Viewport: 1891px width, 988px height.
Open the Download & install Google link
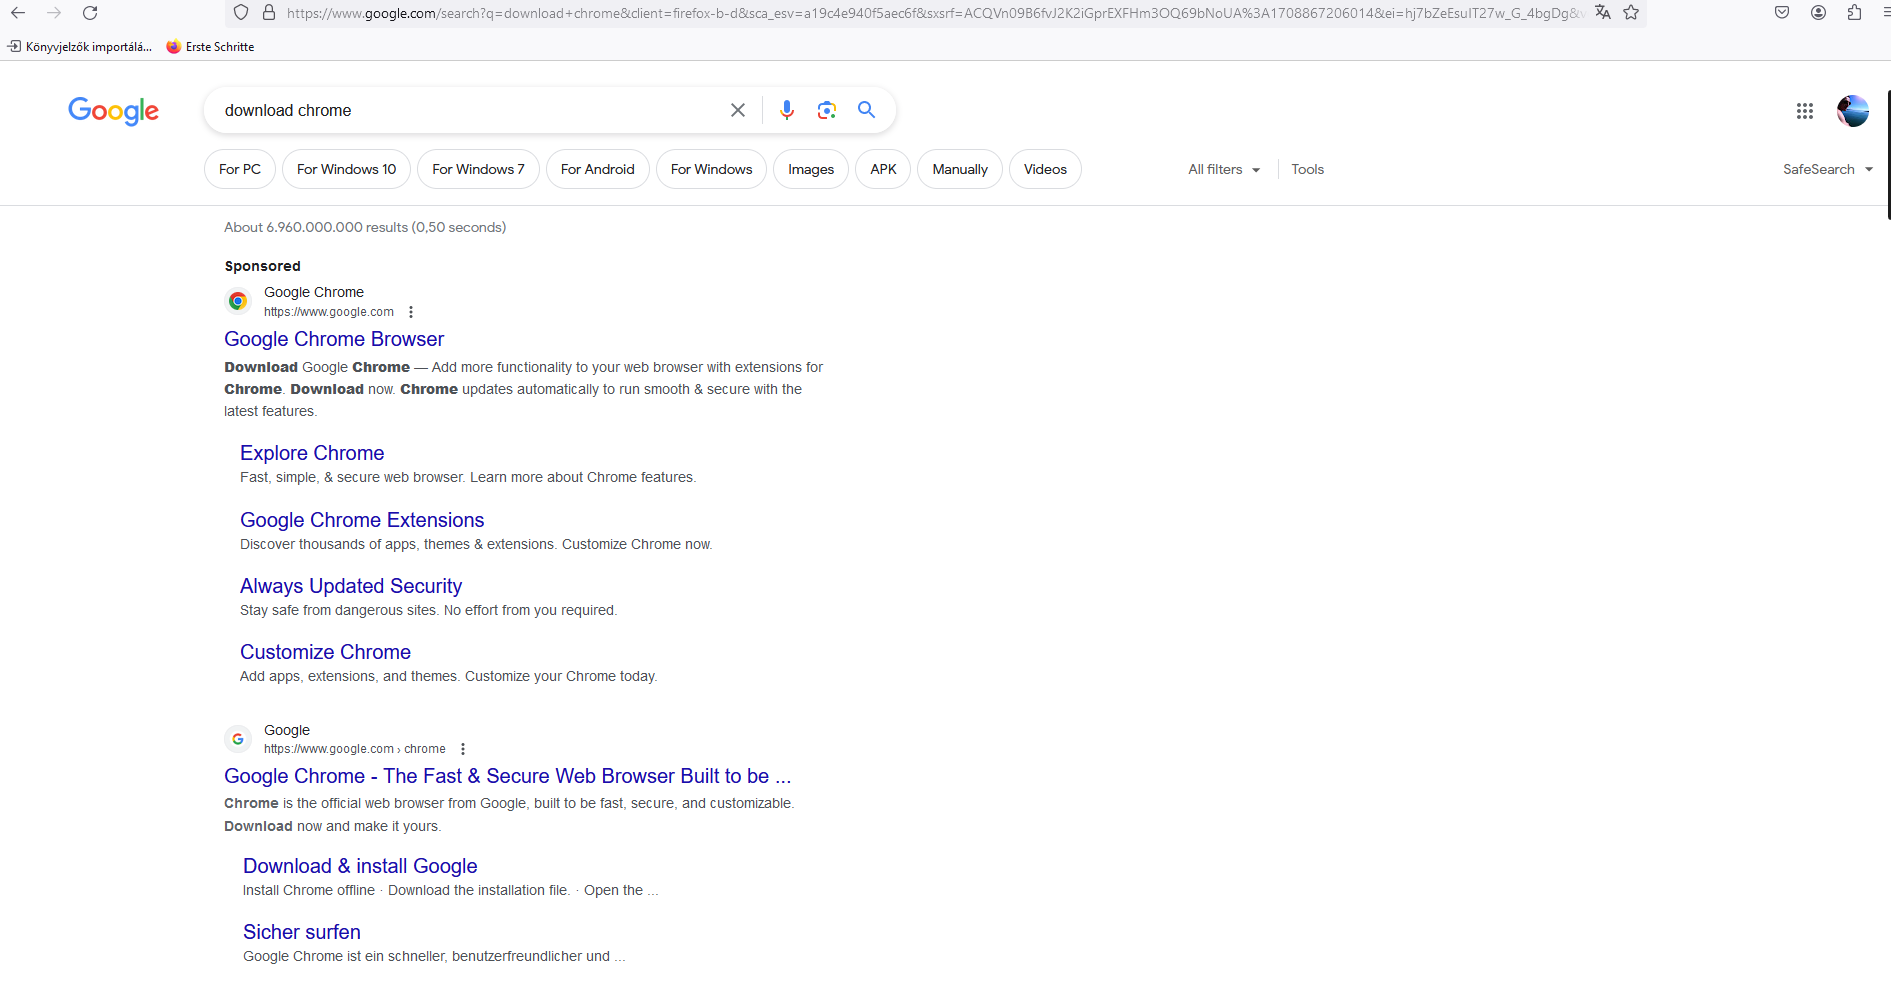coord(360,866)
